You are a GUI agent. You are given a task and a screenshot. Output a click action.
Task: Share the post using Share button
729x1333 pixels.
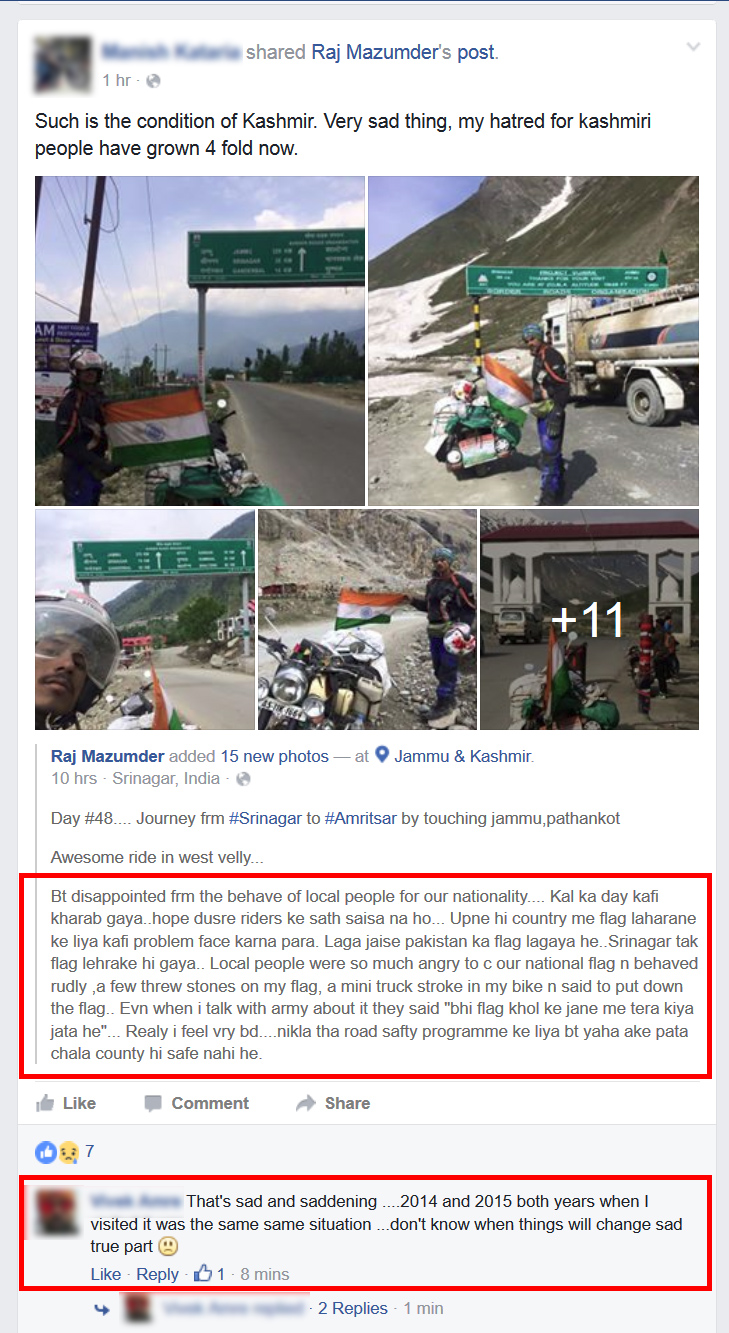pyautogui.click(x=333, y=1103)
